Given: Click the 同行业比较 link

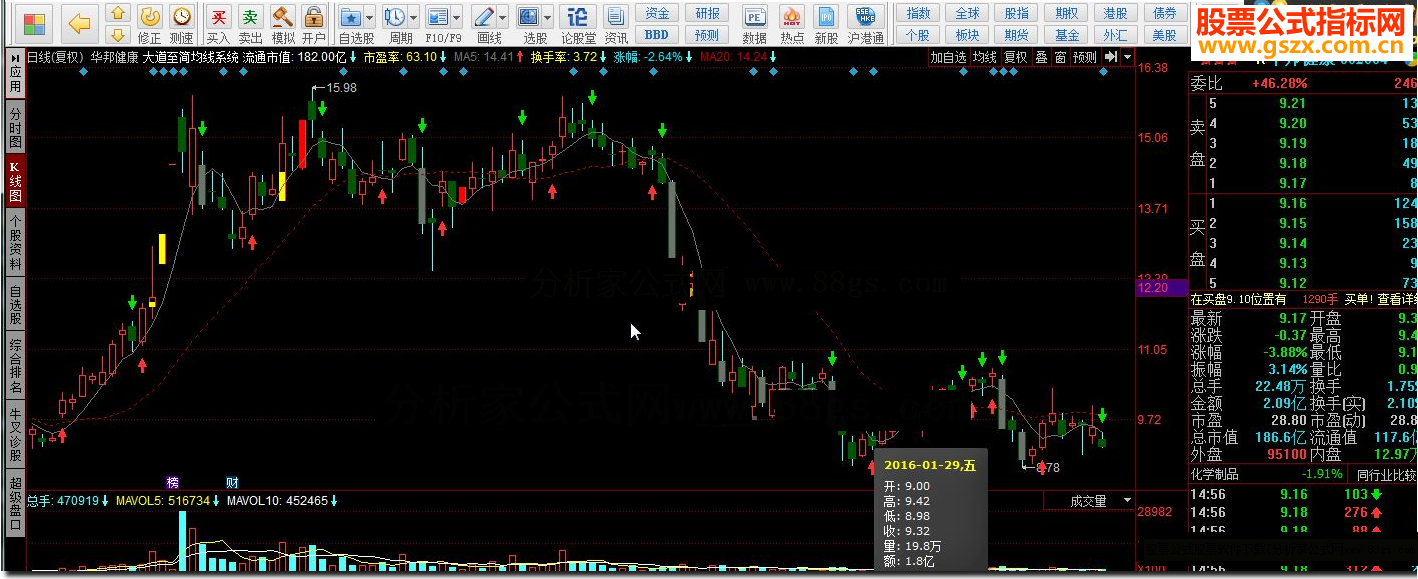Looking at the screenshot, I should pyautogui.click(x=1386, y=474).
